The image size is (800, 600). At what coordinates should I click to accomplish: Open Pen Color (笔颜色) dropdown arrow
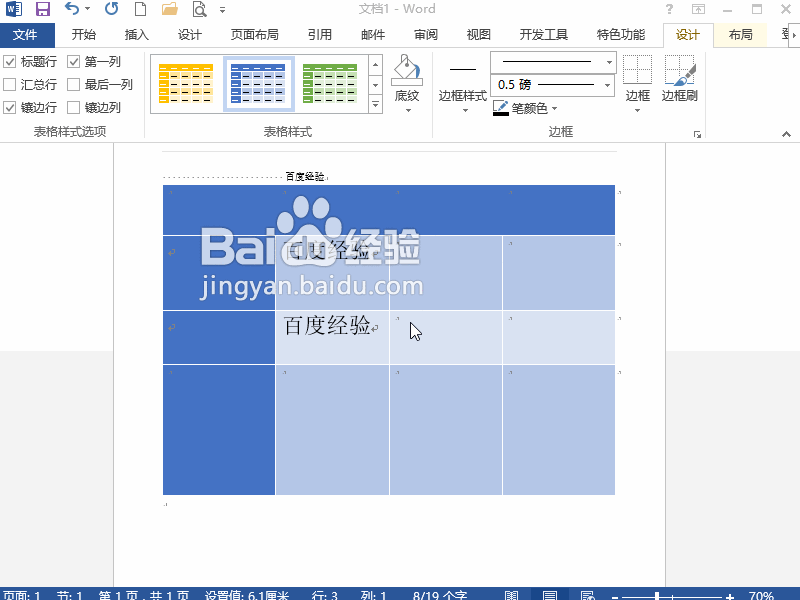[x=555, y=108]
